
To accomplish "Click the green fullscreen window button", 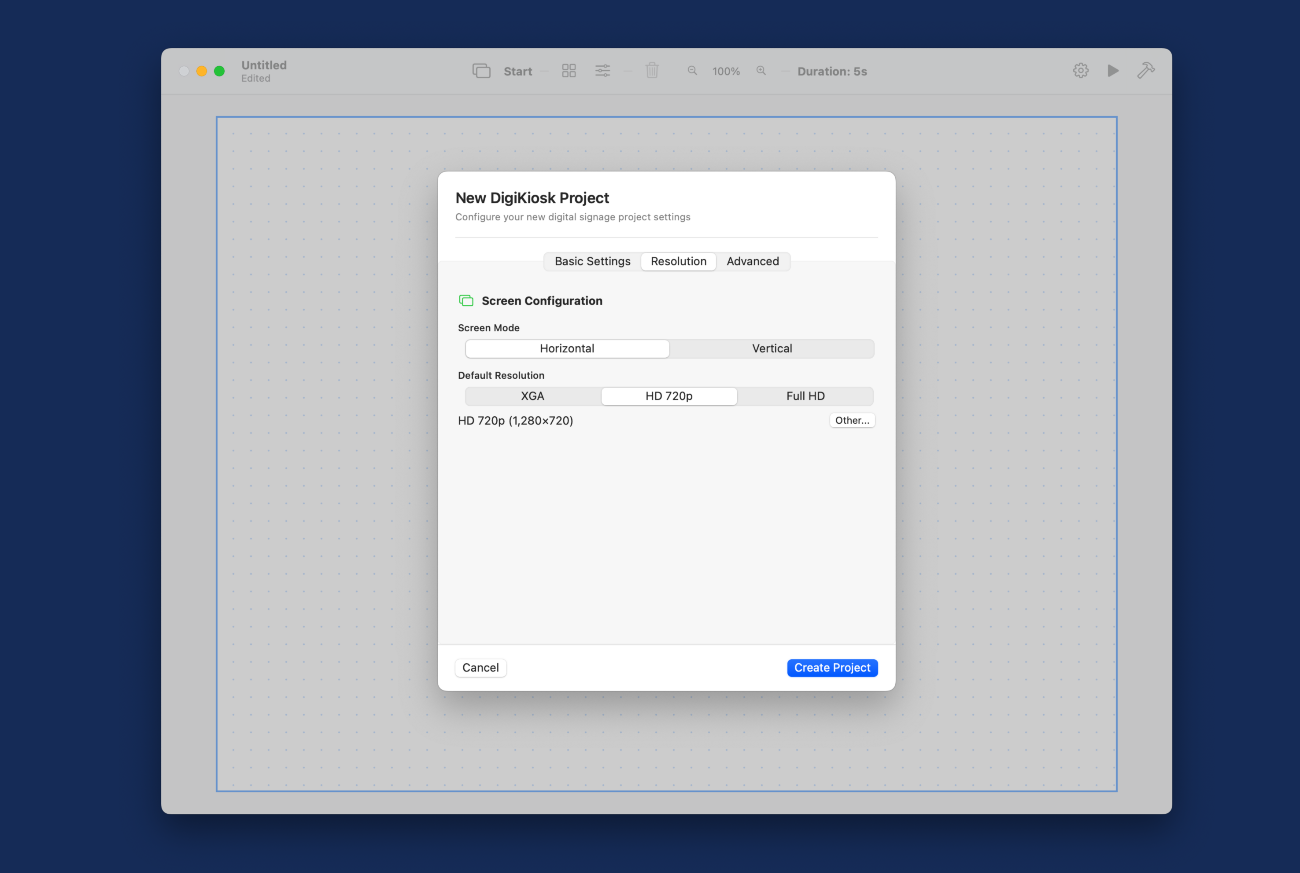I will click(x=220, y=71).
